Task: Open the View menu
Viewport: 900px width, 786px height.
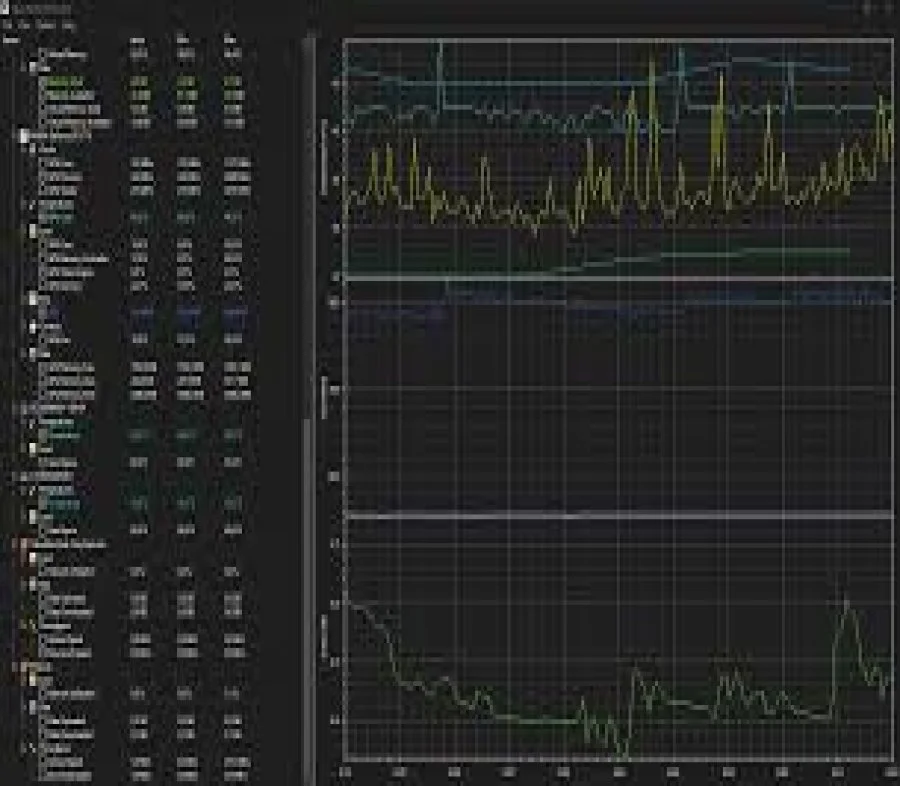Action: (x=24, y=25)
